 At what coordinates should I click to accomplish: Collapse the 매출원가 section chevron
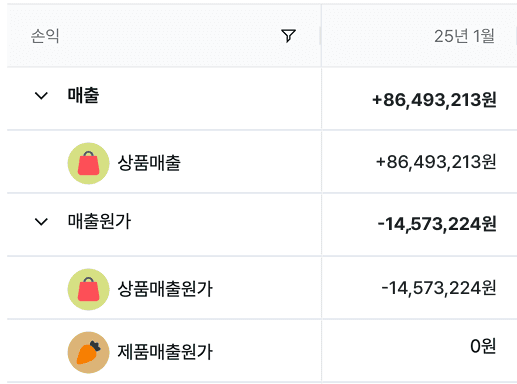41,222
